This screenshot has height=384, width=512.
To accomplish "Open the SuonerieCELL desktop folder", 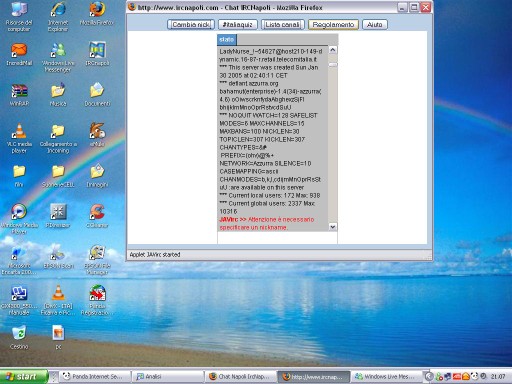I will tap(58, 176).
